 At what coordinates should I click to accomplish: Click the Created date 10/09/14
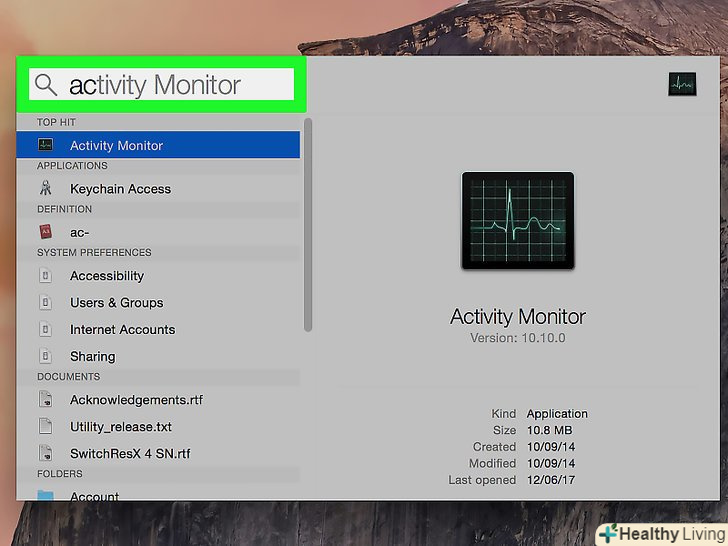pos(551,447)
